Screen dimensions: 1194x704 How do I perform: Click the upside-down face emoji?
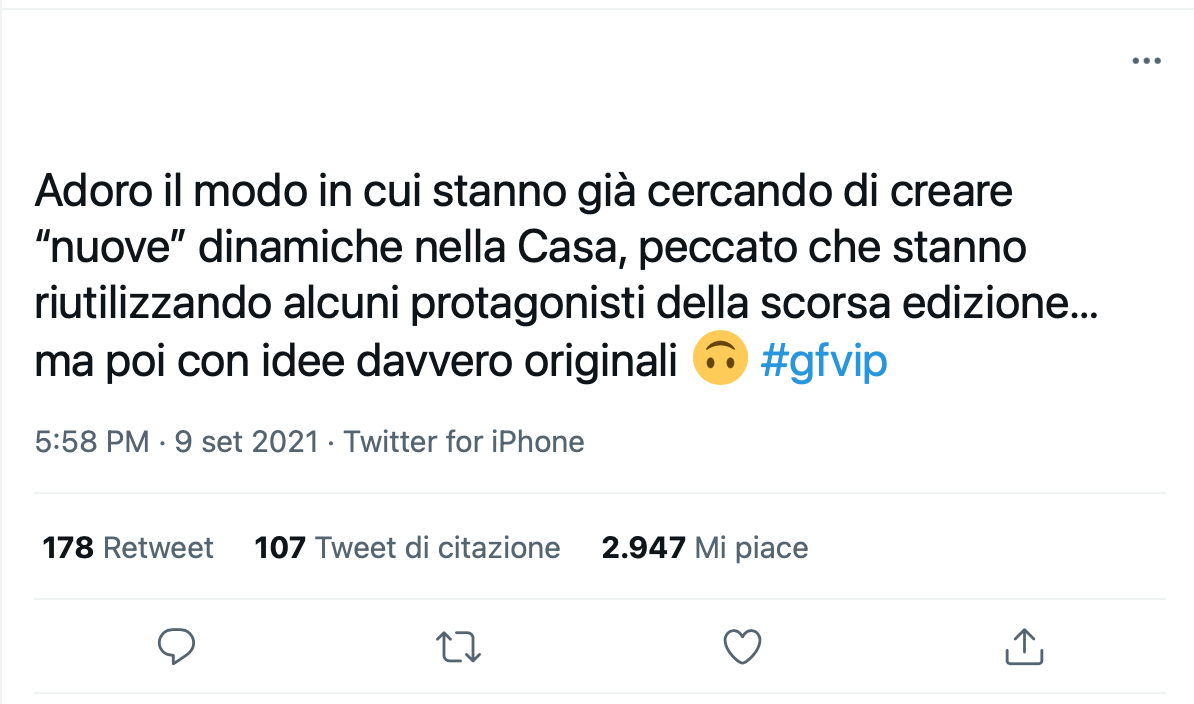coord(720,360)
